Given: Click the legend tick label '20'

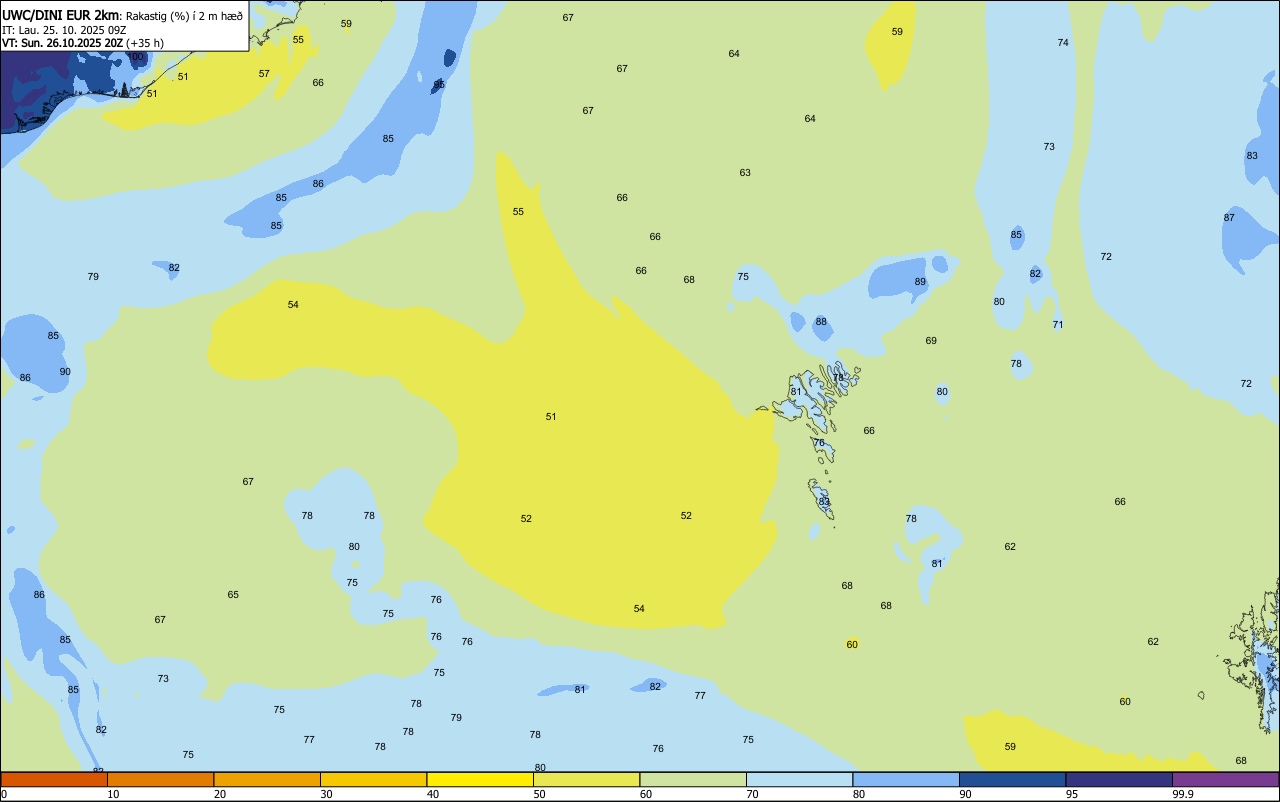Looking at the screenshot, I should [220, 794].
